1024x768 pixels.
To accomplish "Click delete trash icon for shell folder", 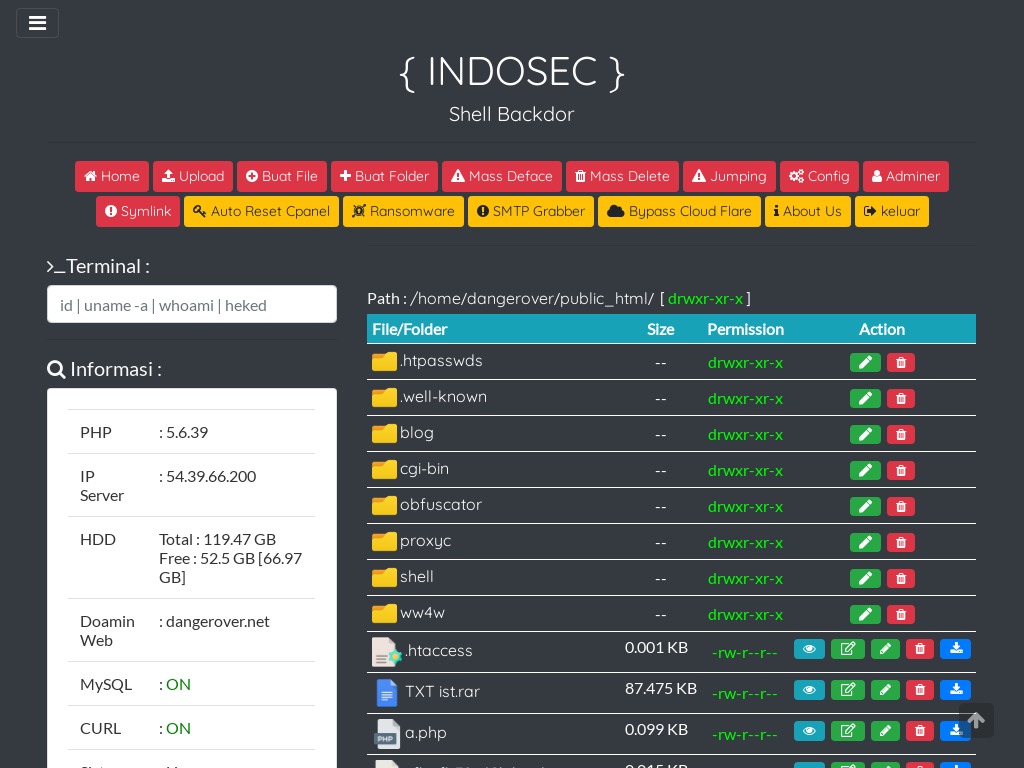I will pos(901,578).
